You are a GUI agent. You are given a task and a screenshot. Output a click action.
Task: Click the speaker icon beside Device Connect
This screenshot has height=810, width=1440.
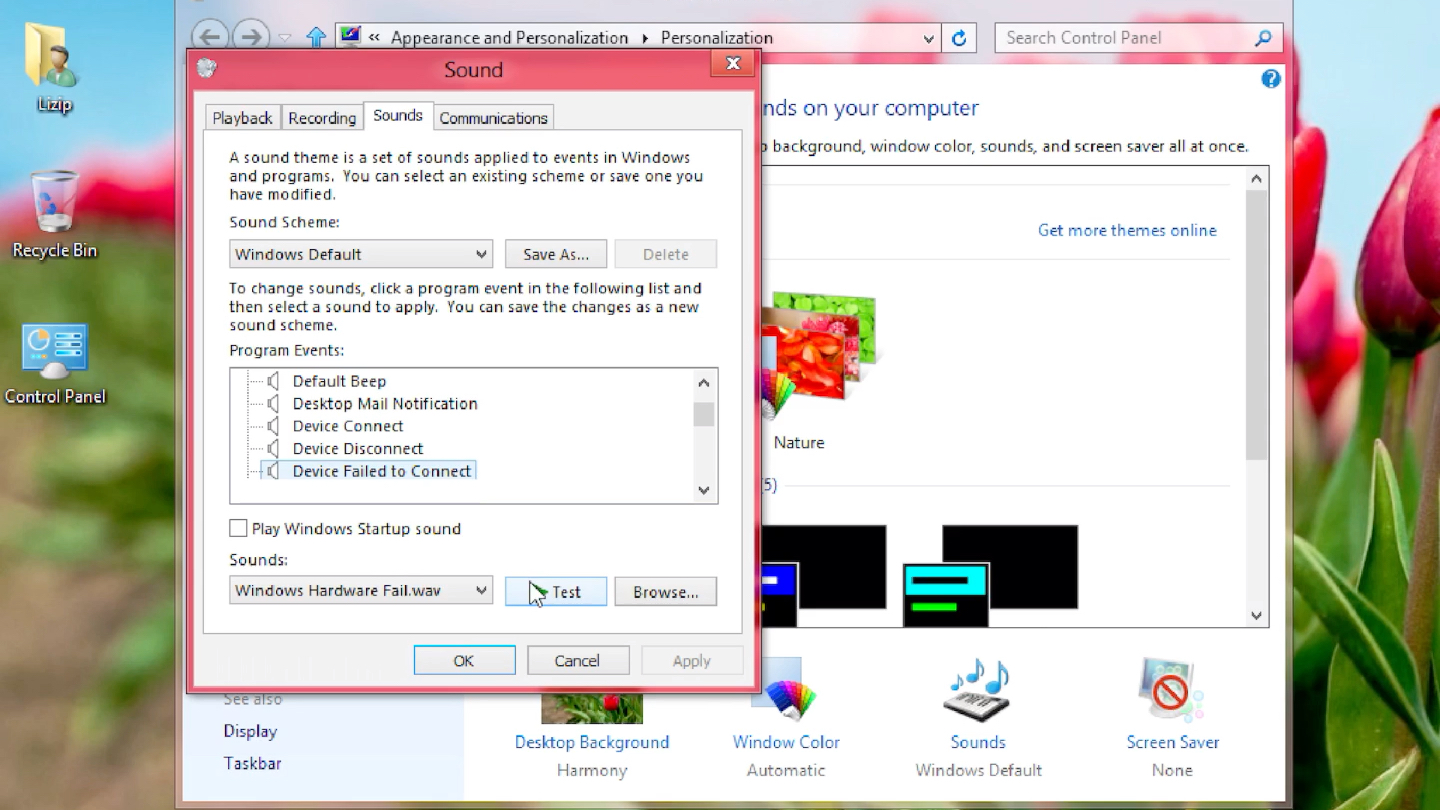pyautogui.click(x=273, y=426)
